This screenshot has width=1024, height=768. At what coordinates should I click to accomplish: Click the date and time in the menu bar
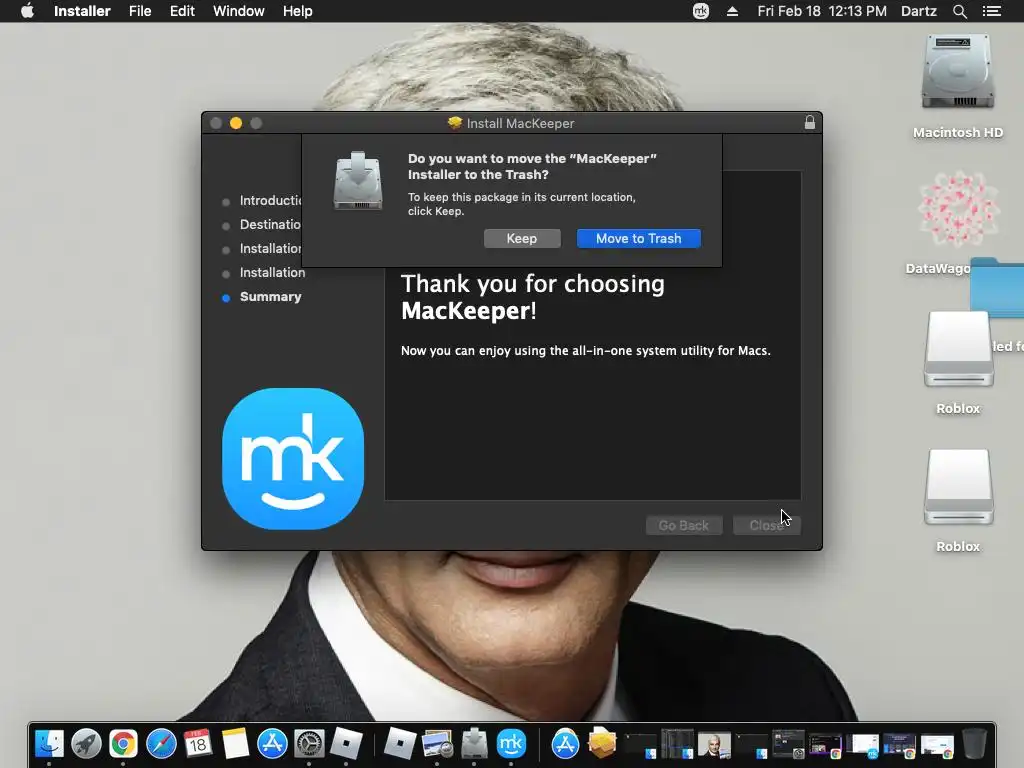pos(822,11)
